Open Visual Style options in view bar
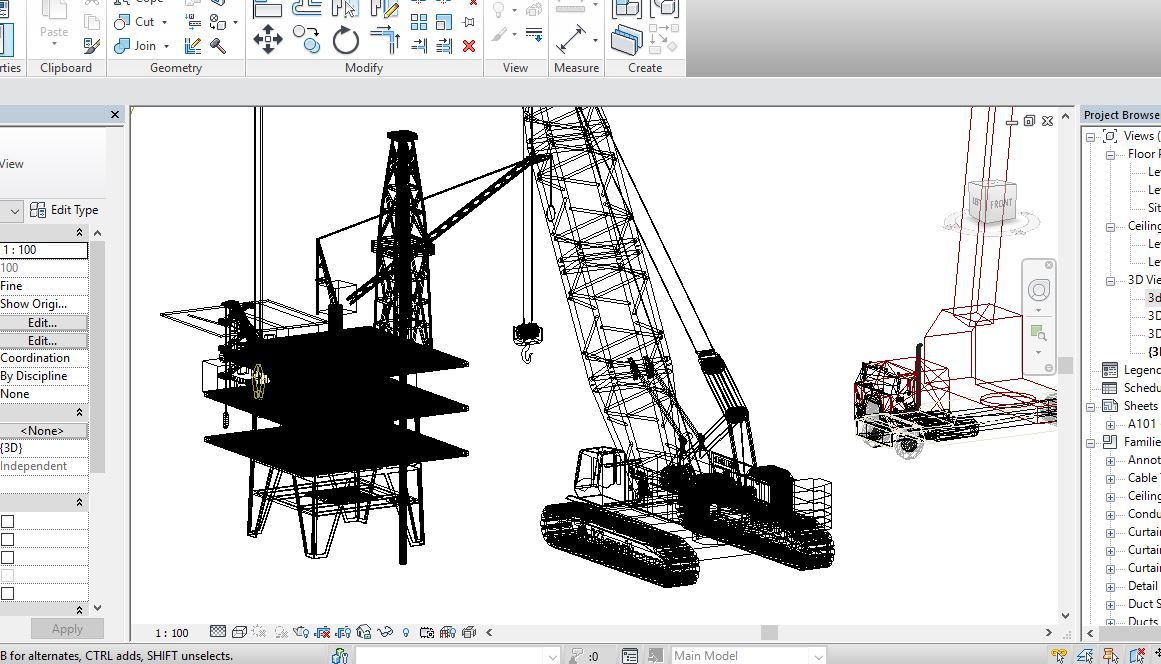The width and height of the screenshot is (1161, 664). (239, 632)
